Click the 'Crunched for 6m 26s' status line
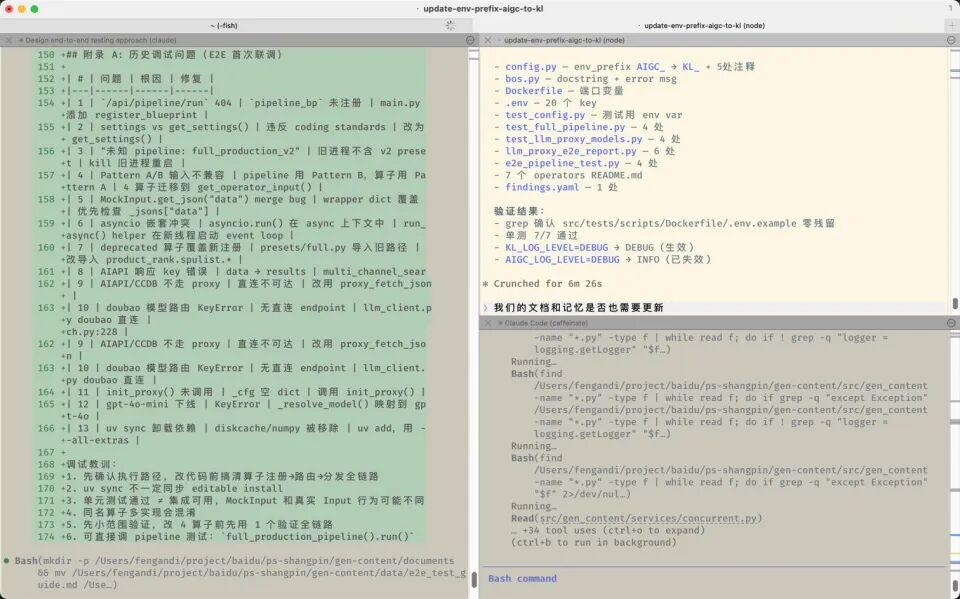 click(548, 284)
